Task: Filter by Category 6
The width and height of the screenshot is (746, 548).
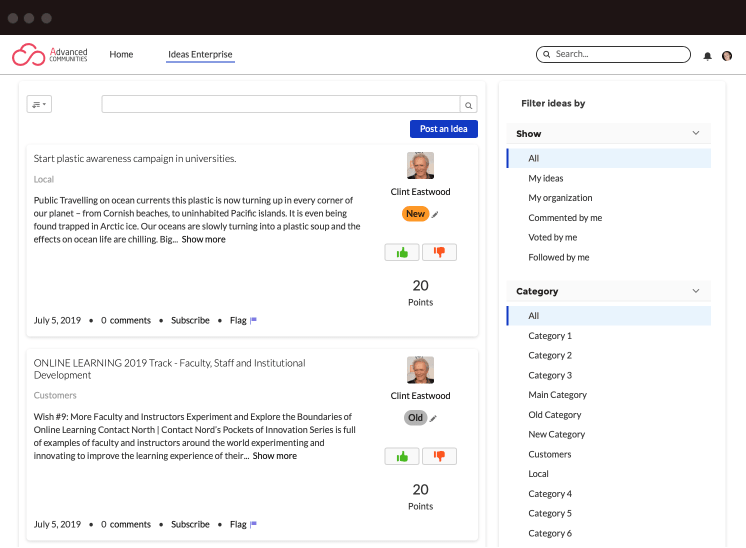Action: point(550,533)
